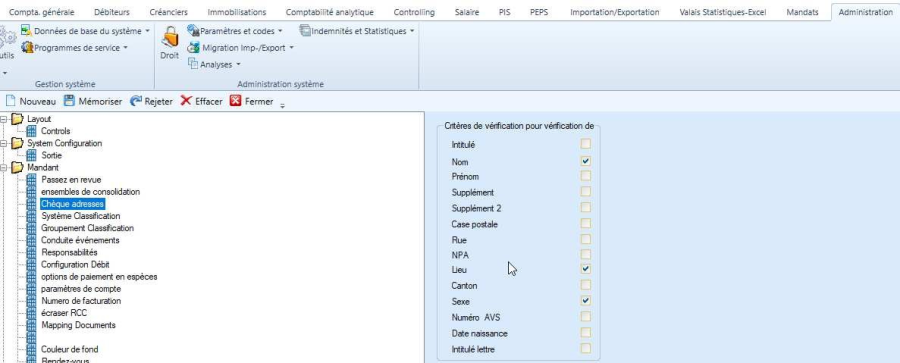Click the Mémoriser save disk icon
The width and height of the screenshot is (900, 363).
(x=69, y=101)
